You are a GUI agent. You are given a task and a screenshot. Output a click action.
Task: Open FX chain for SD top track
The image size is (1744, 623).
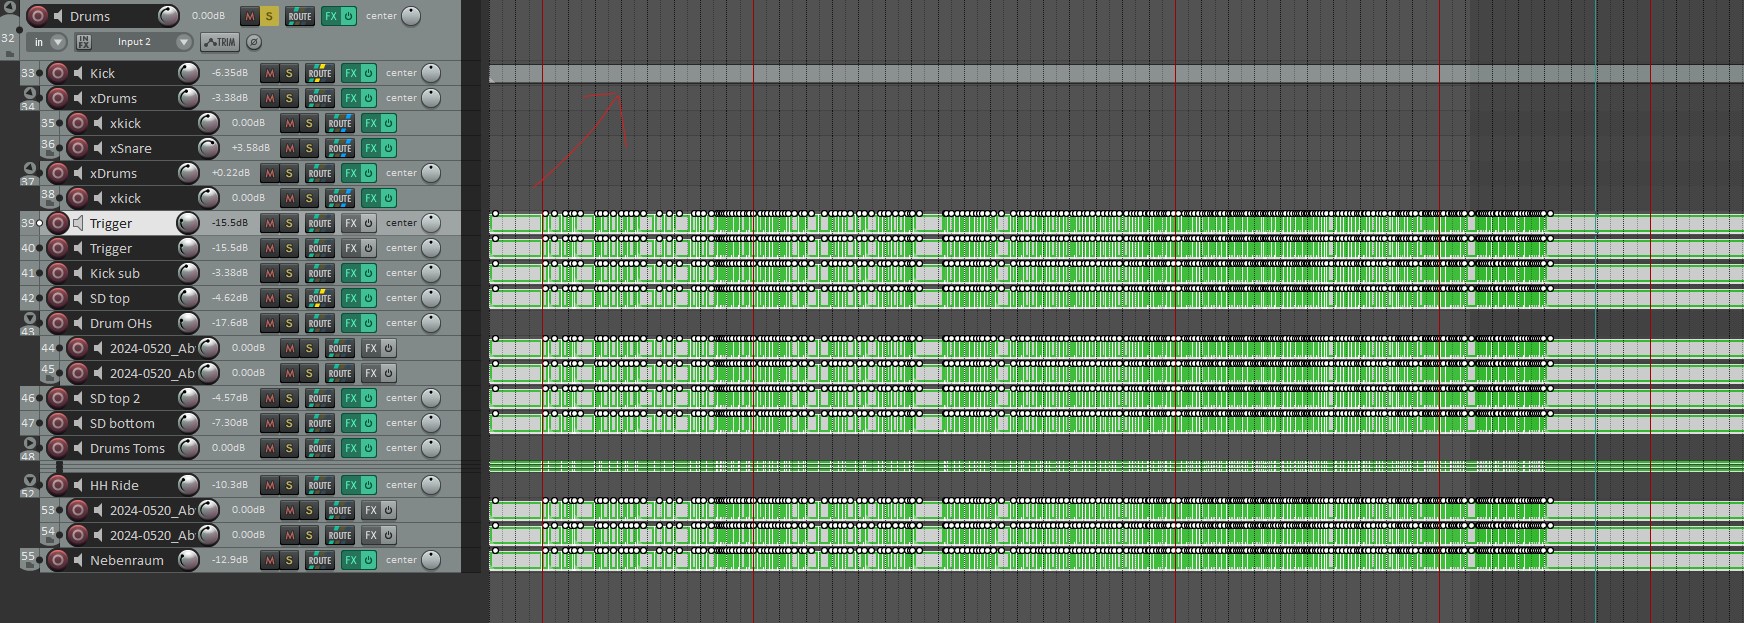(350, 298)
